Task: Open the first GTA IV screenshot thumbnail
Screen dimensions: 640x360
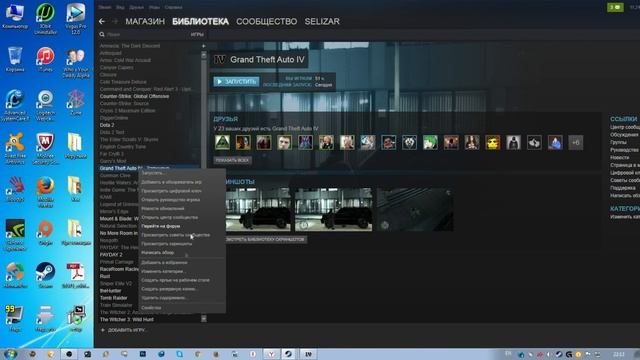Action: click(258, 209)
